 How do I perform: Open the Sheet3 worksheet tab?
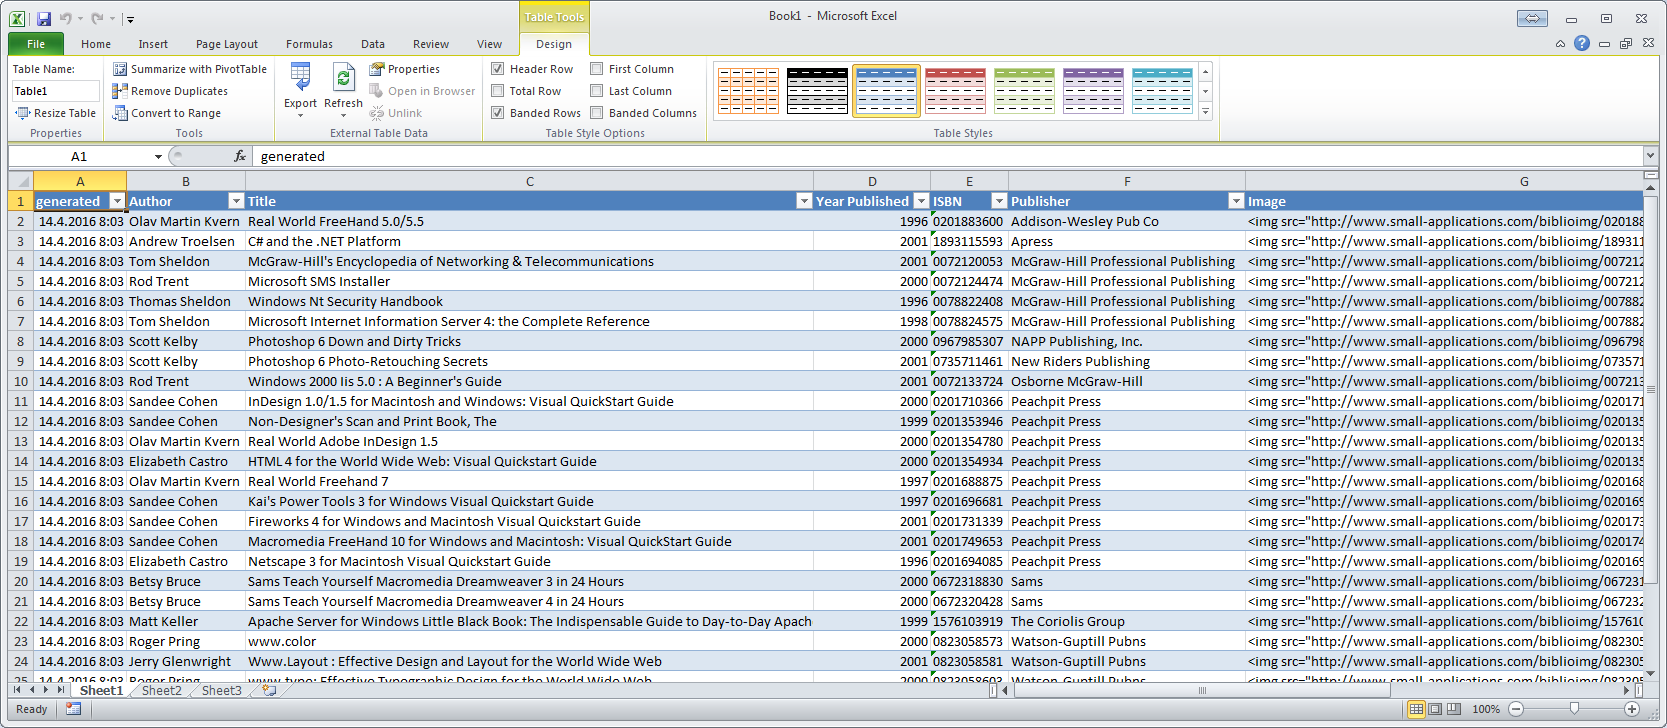[222, 690]
